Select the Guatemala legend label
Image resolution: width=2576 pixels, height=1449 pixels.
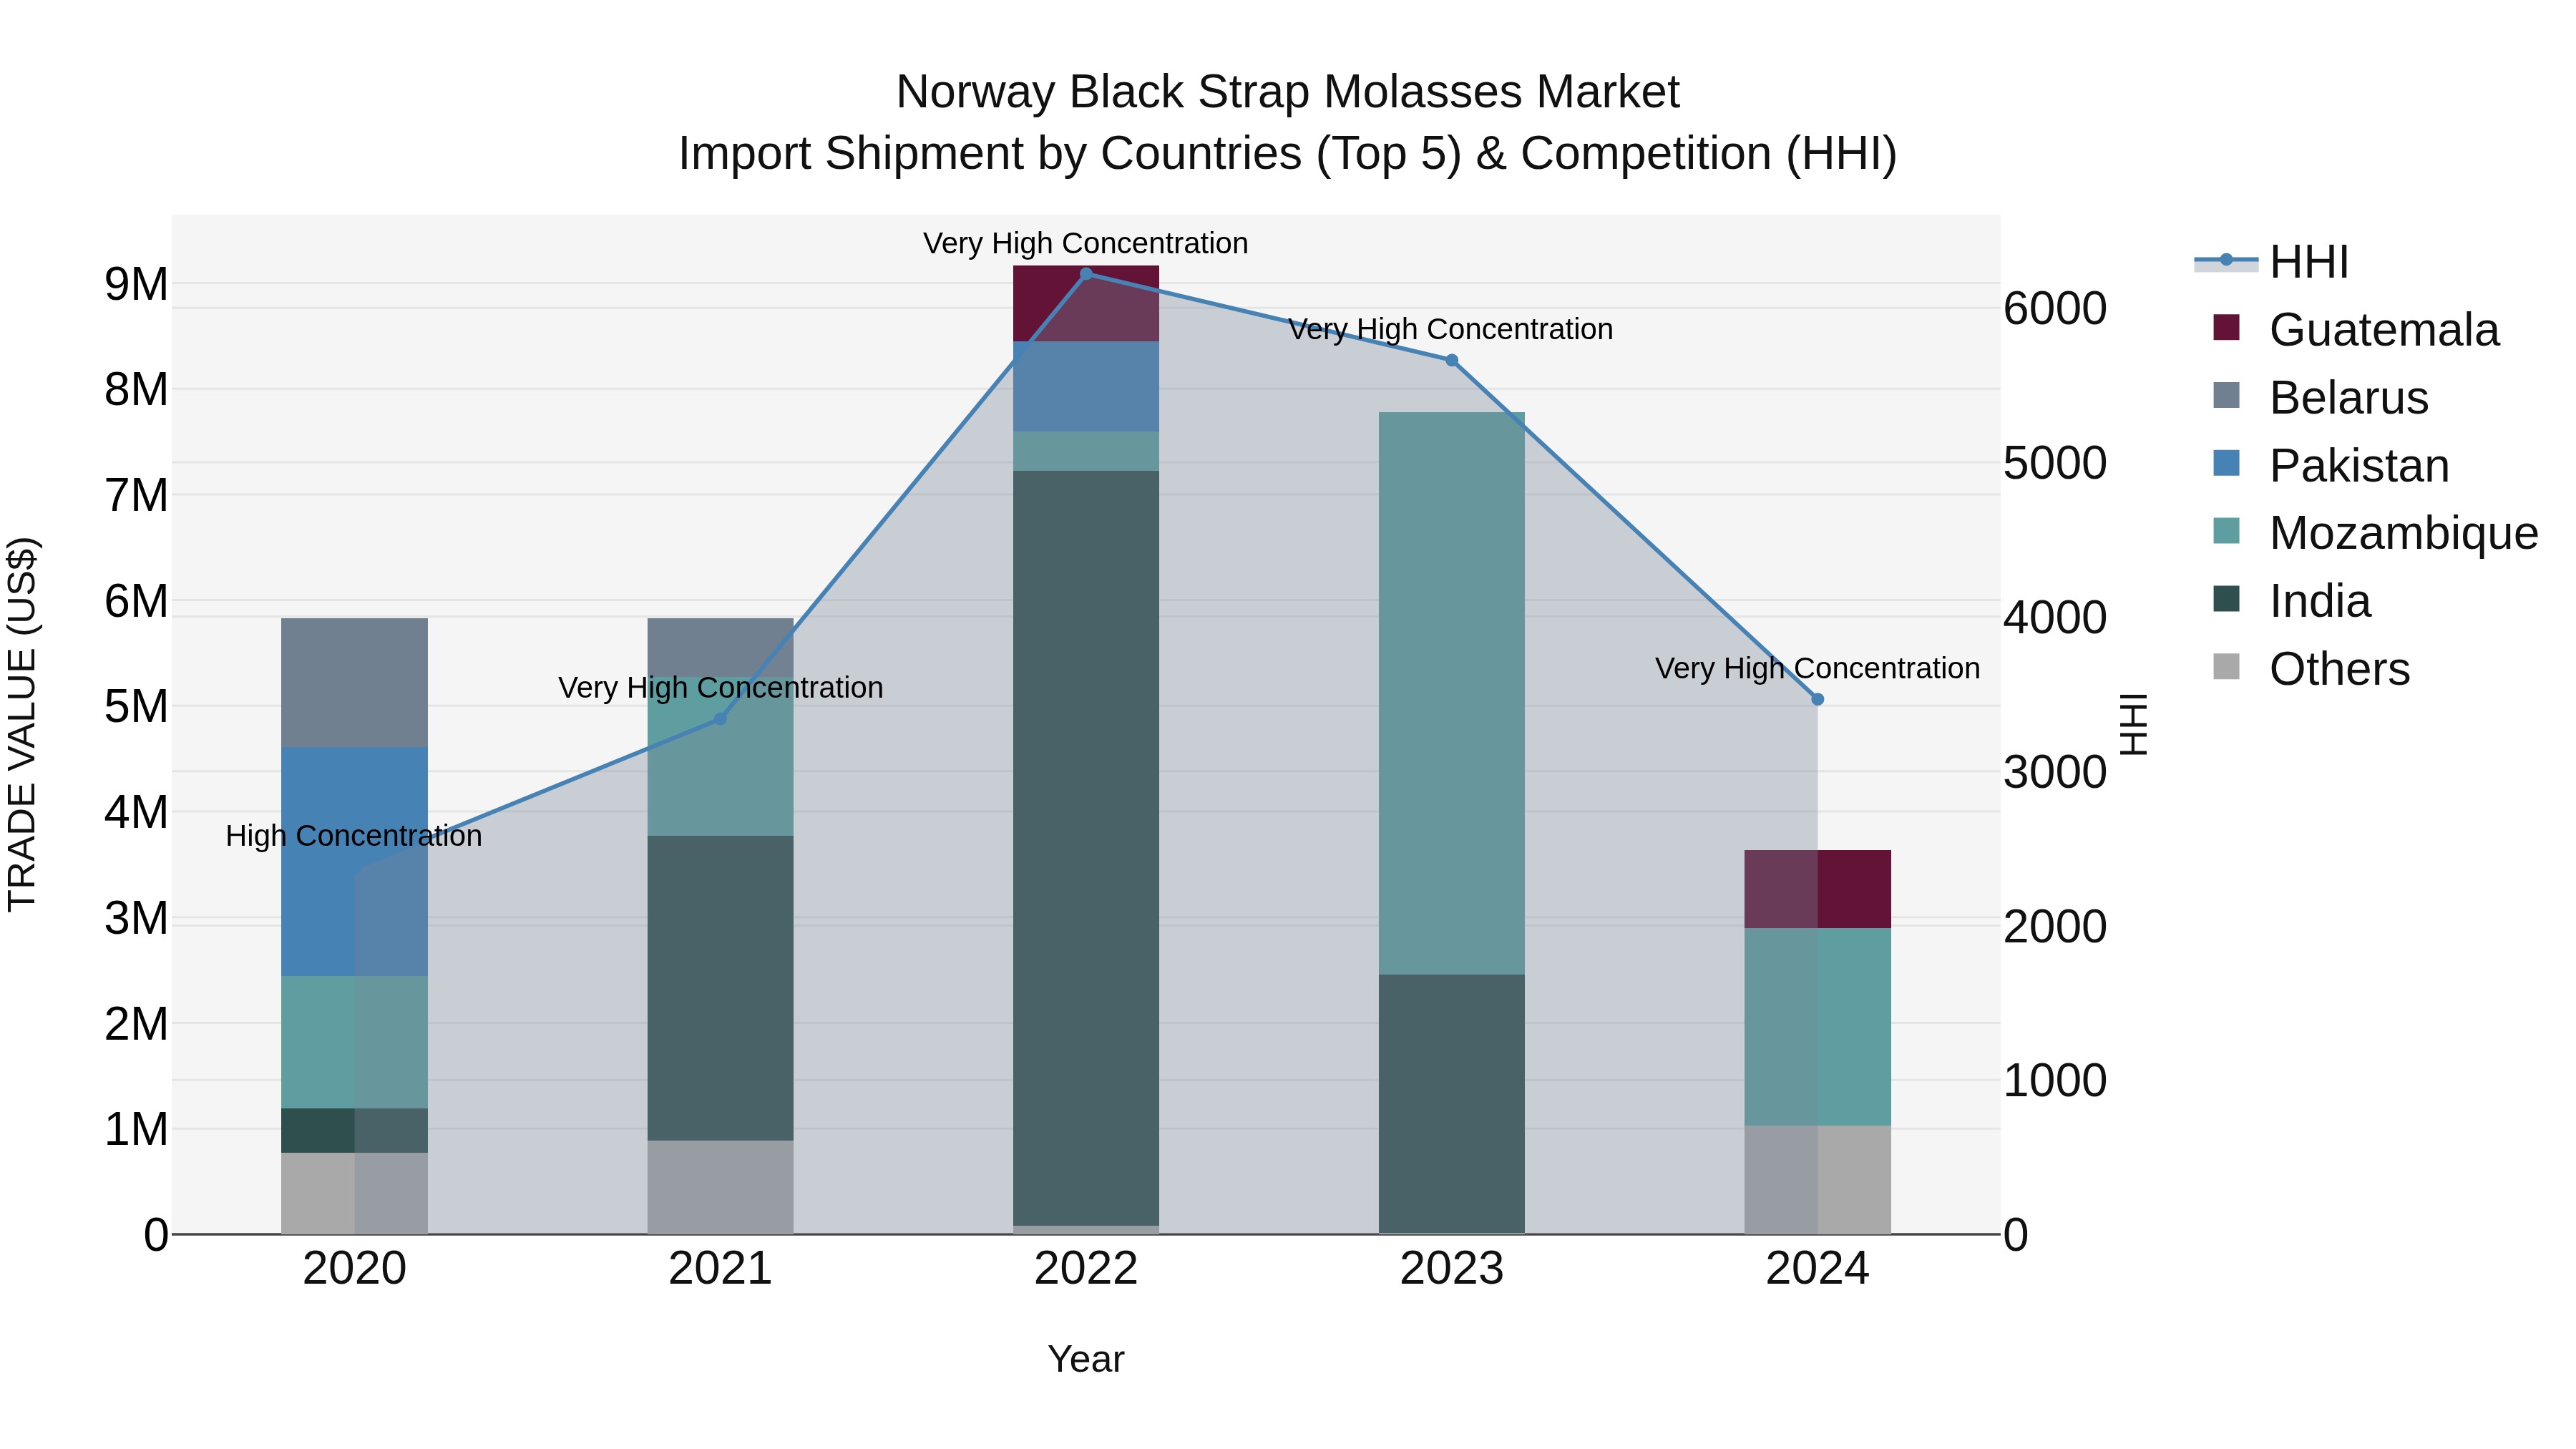click(2384, 330)
